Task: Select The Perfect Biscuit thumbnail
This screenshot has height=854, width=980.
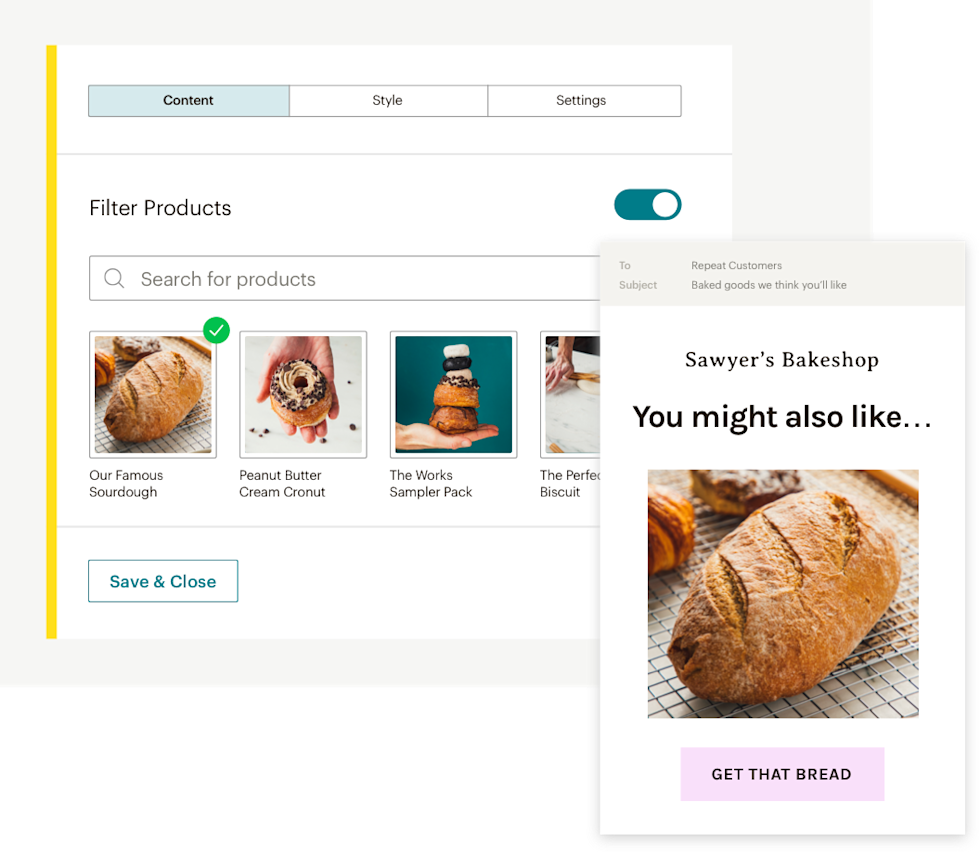Action: point(570,394)
